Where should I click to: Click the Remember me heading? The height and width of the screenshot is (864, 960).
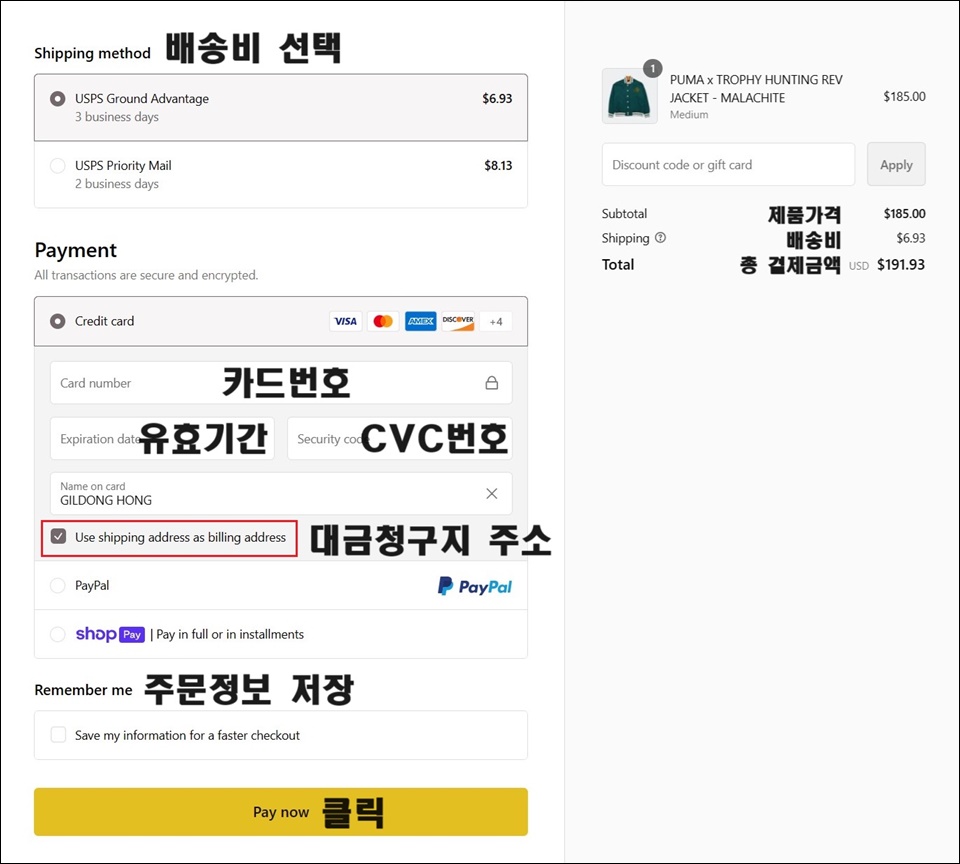coord(83,690)
